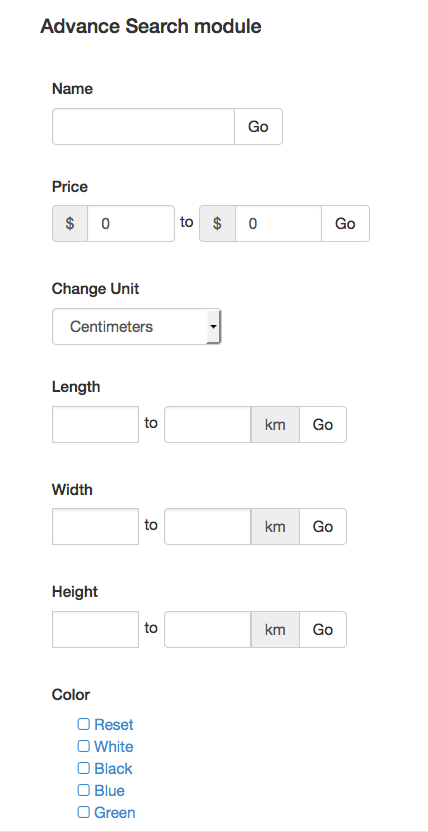Viewport: 428px width, 832px height.
Task: Check the Reset color checkbox
Action: (x=84, y=724)
